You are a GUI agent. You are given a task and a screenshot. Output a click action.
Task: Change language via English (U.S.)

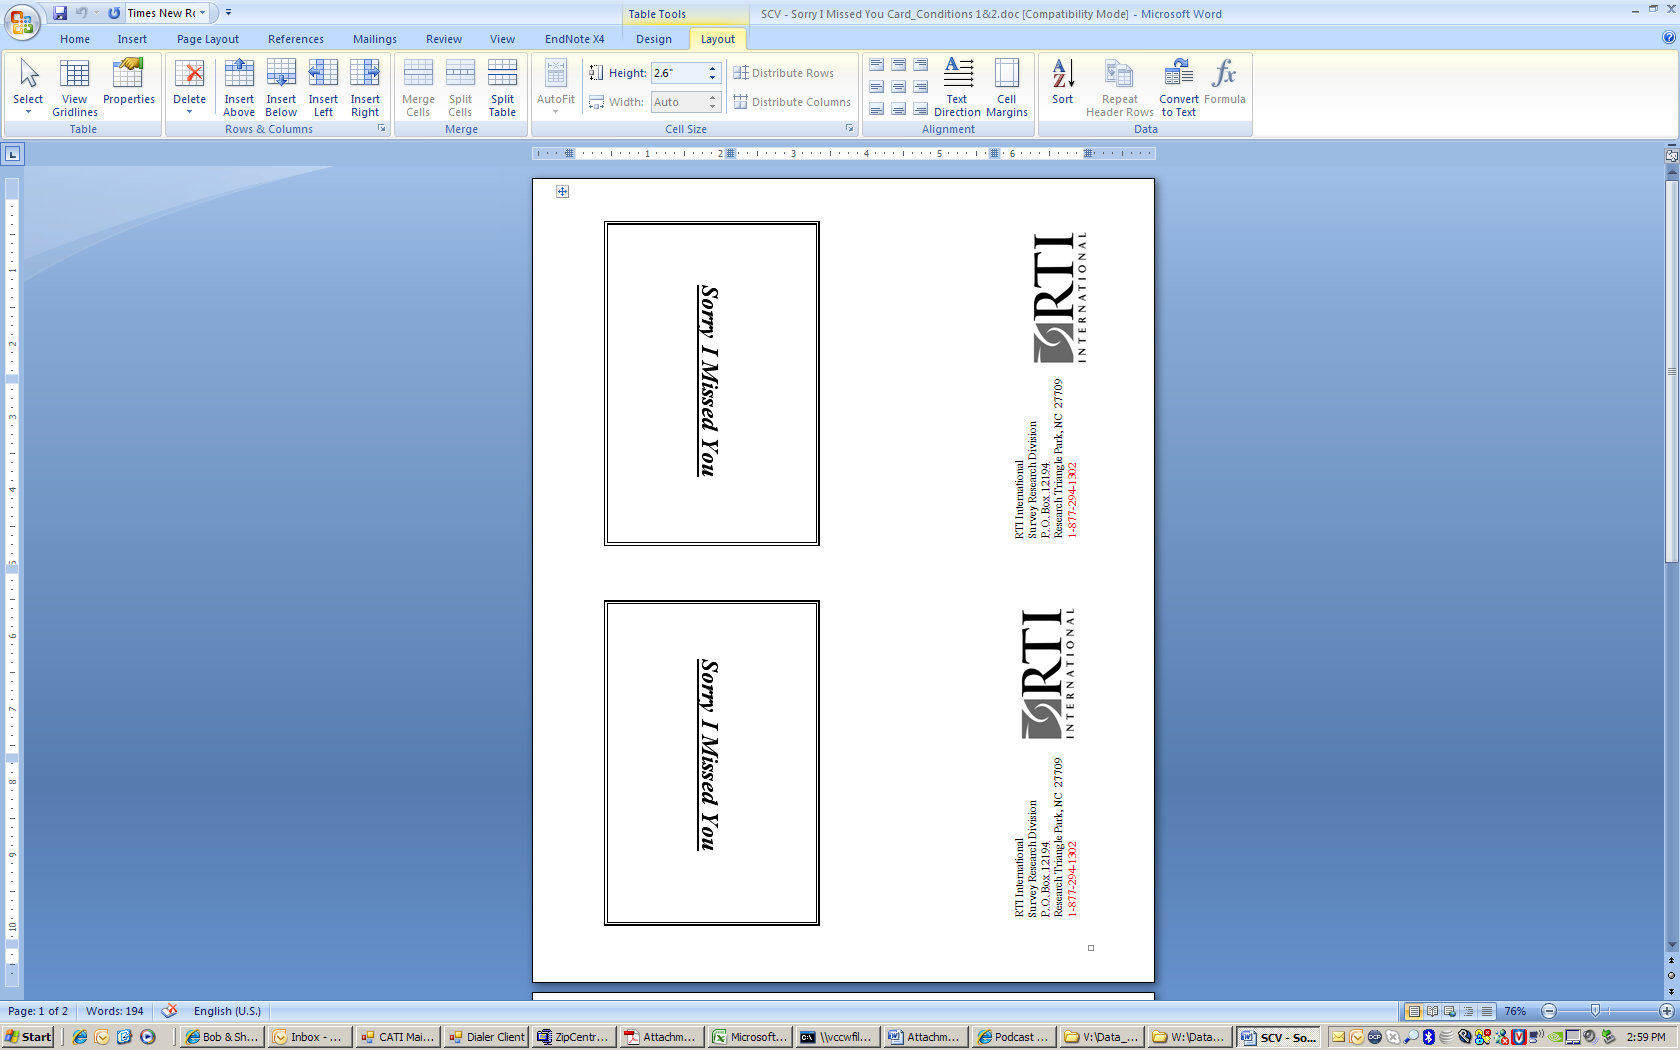point(227,1011)
